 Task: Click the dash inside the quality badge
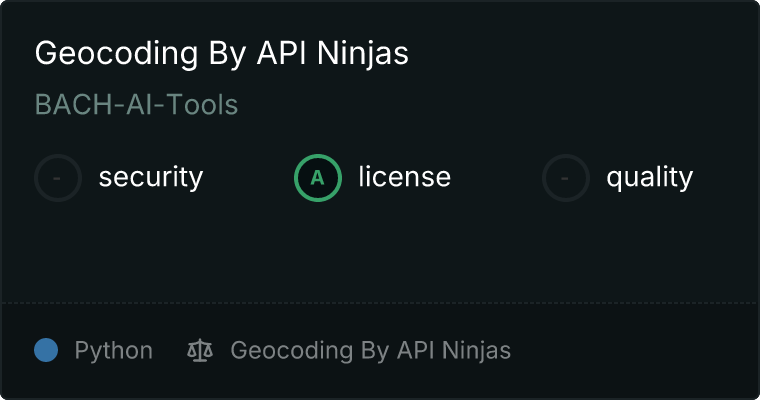566,179
